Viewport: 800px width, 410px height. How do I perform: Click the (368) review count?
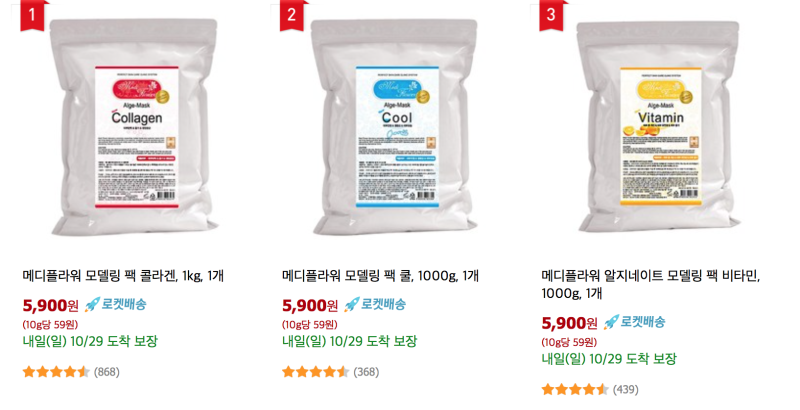click(x=366, y=372)
